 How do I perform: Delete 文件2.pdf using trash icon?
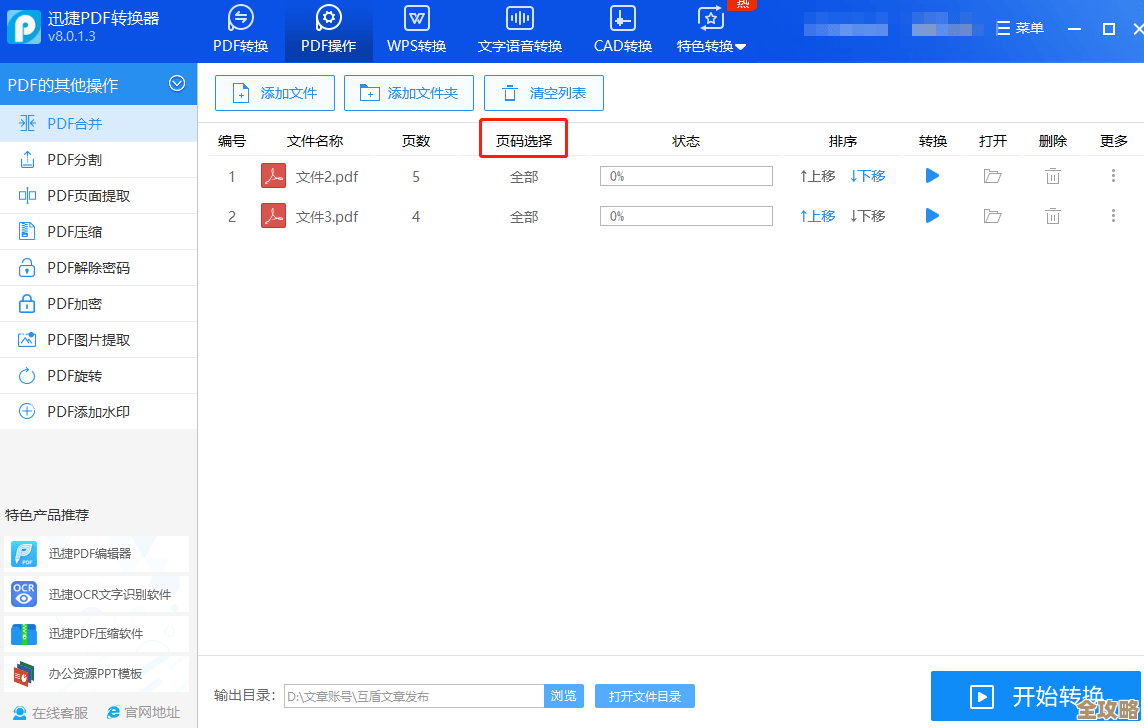point(1052,175)
